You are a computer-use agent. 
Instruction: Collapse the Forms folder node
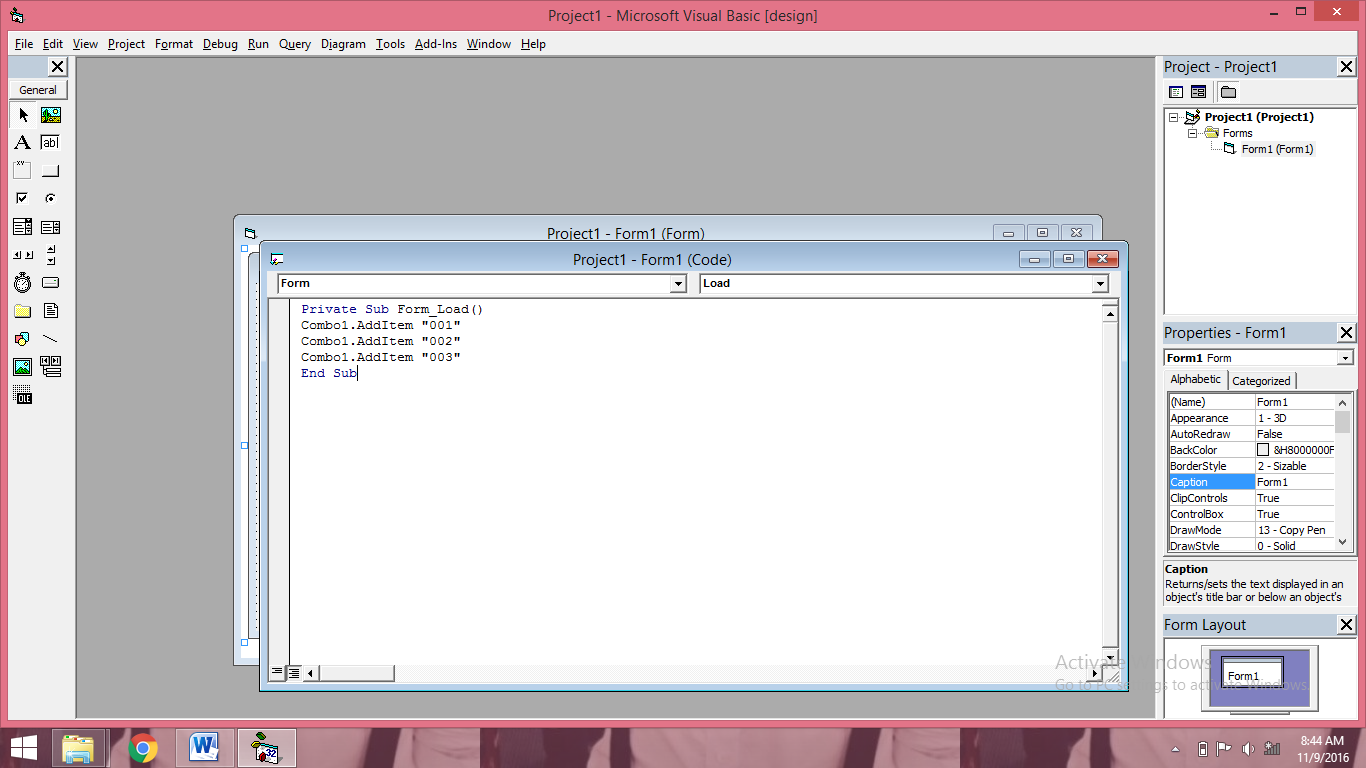pos(1193,133)
